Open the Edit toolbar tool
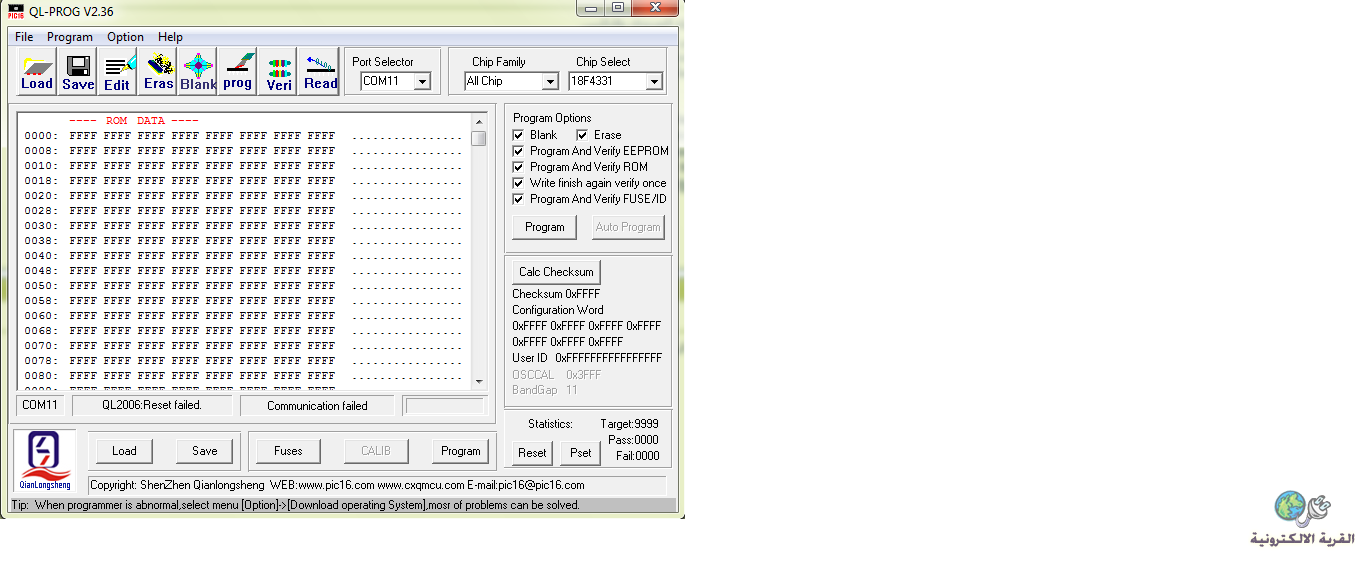 [118, 72]
